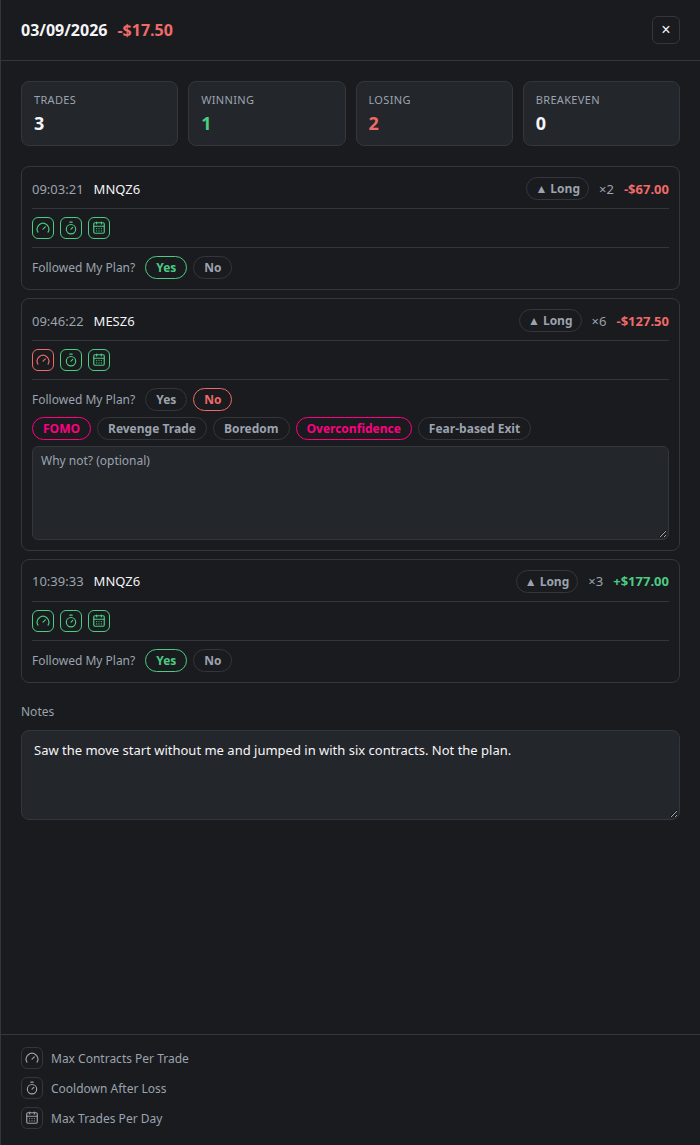Click the calendar icon in 10:39:33 MNQZ6 trade
The width and height of the screenshot is (700, 1145).
[x=99, y=621]
